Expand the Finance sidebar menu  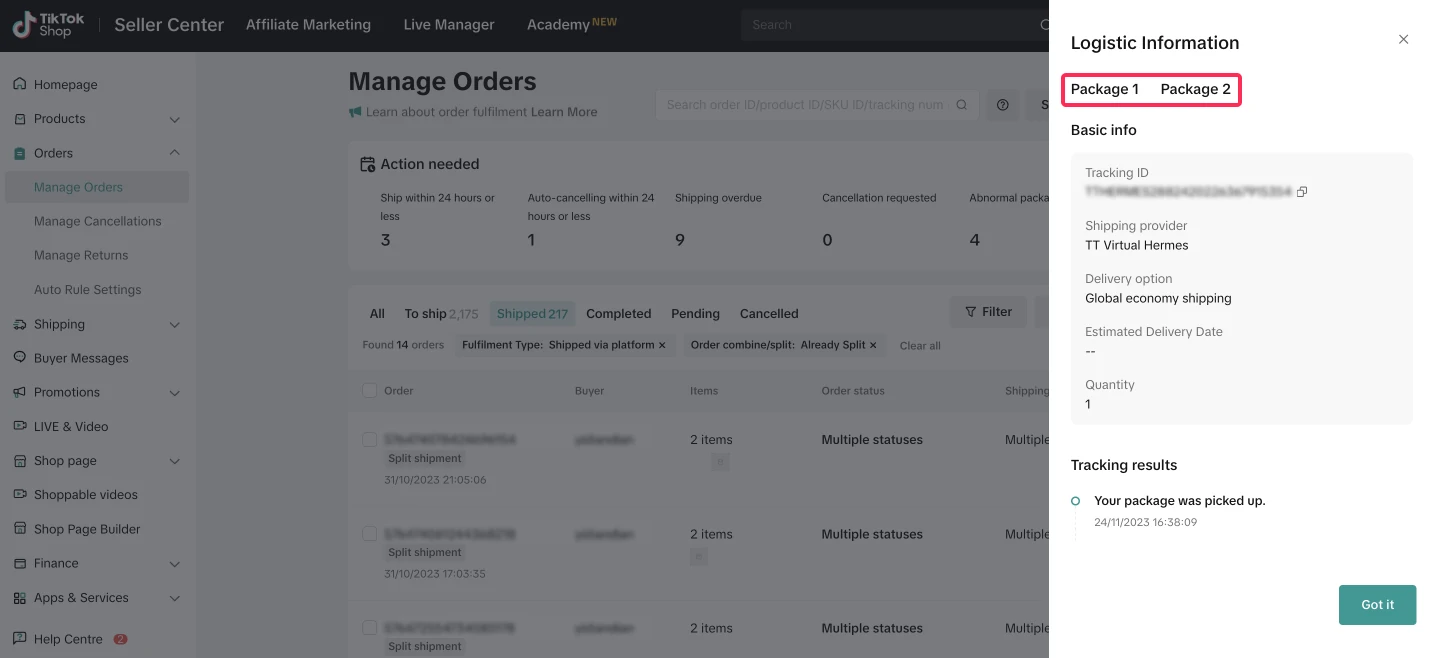tap(175, 564)
